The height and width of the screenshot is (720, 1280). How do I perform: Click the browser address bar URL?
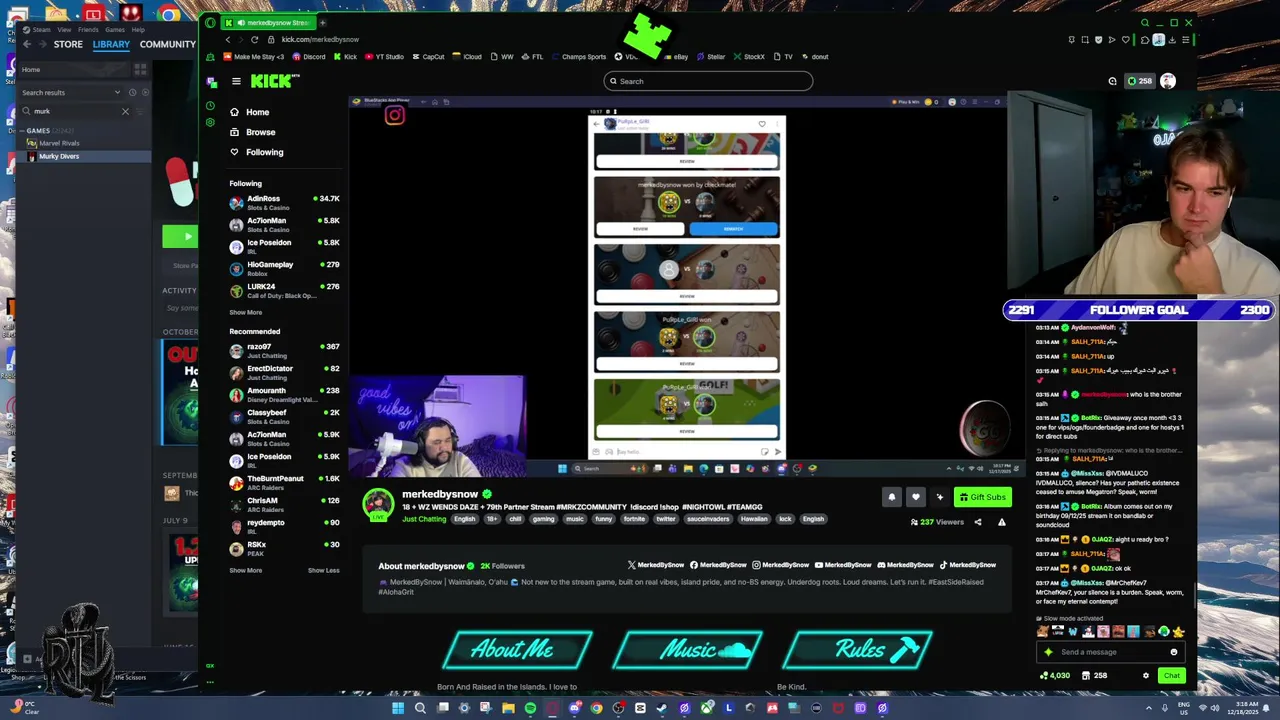(320, 39)
